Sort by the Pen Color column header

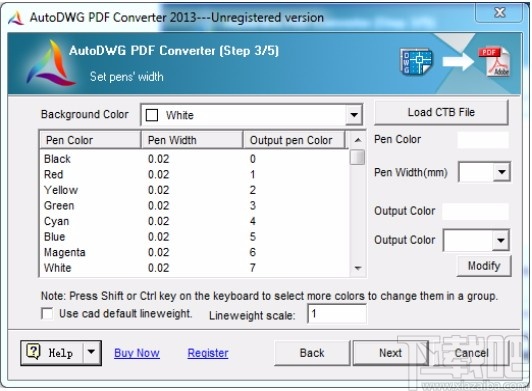90,140
